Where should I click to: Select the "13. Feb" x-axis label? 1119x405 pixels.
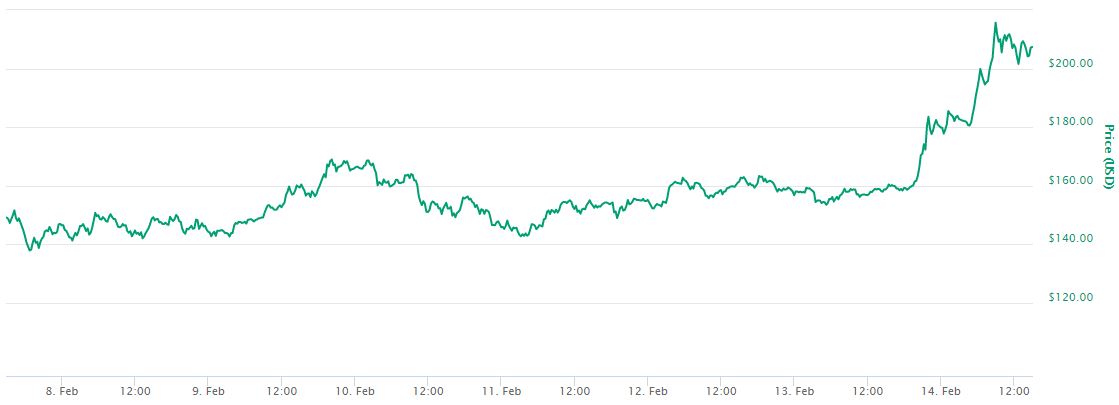pos(794,390)
